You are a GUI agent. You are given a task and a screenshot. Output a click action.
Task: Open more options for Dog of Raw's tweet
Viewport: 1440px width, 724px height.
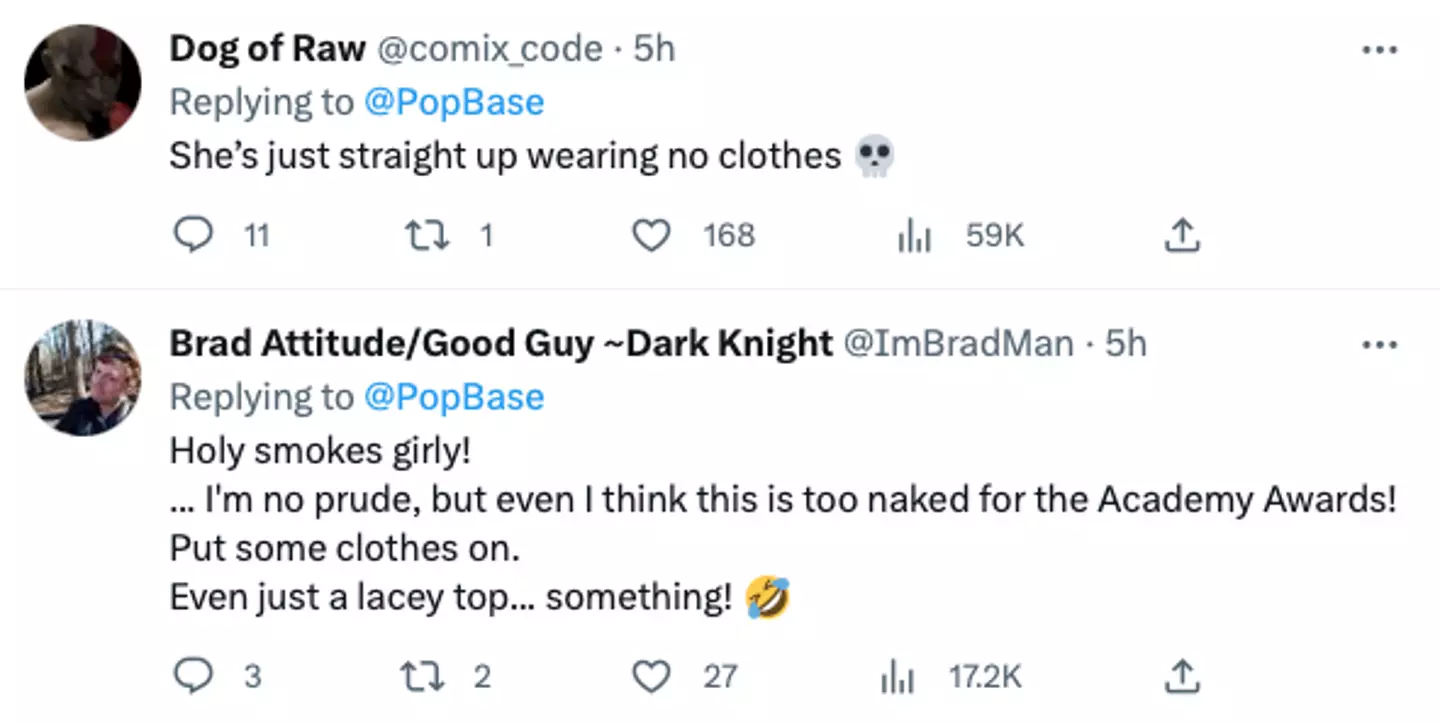pos(1380,50)
